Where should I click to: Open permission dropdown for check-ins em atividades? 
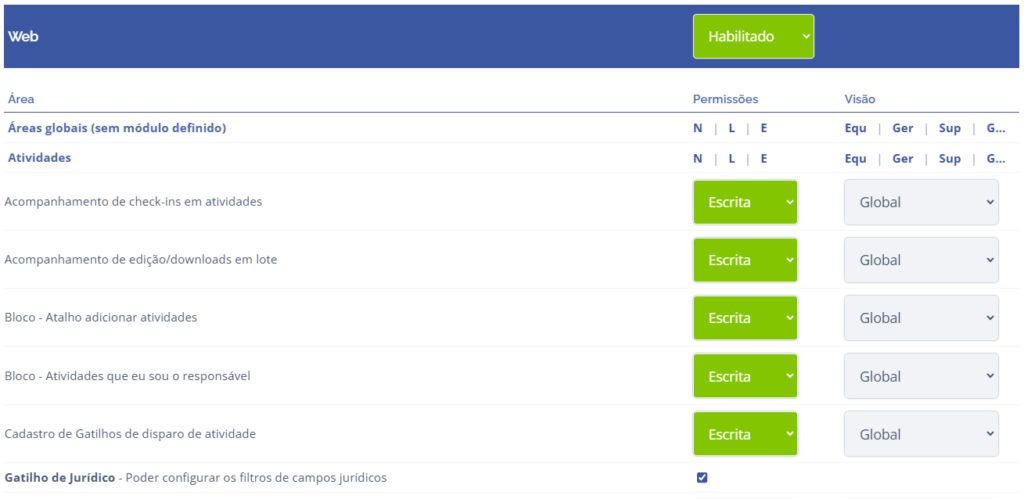click(745, 202)
